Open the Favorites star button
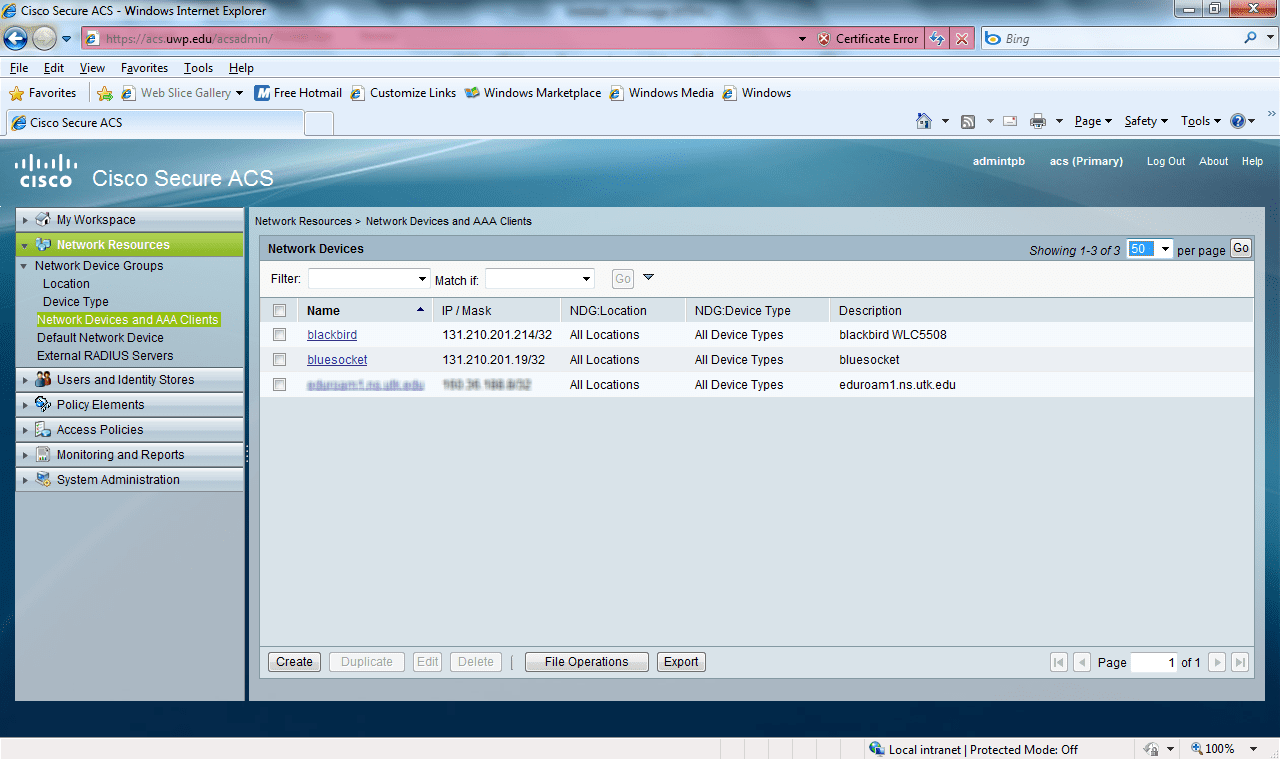Viewport: 1280px width, 760px height. click(x=43, y=93)
